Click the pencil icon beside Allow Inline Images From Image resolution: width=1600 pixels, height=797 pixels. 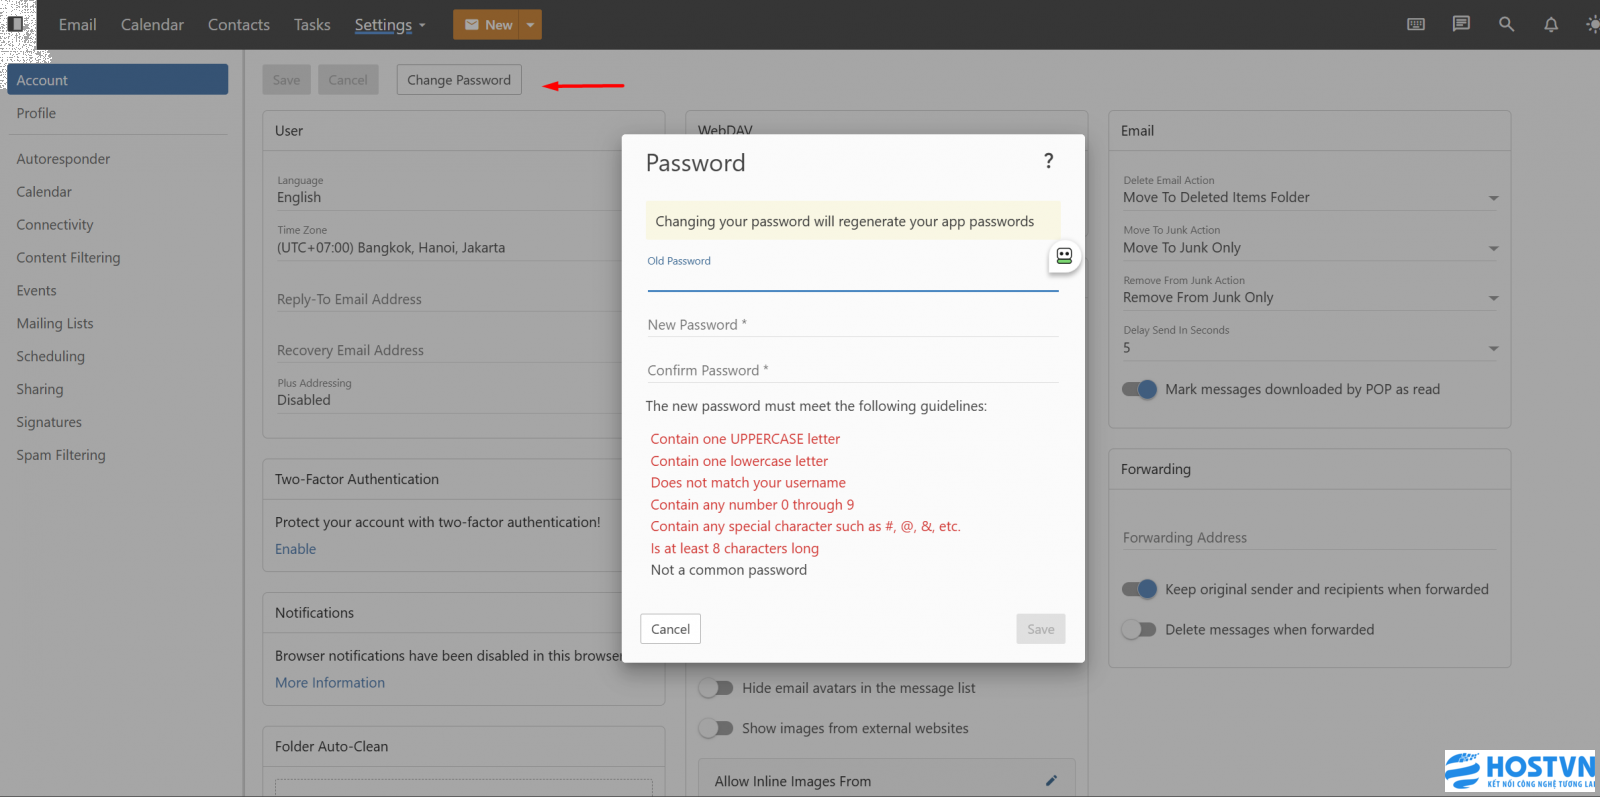click(1051, 781)
